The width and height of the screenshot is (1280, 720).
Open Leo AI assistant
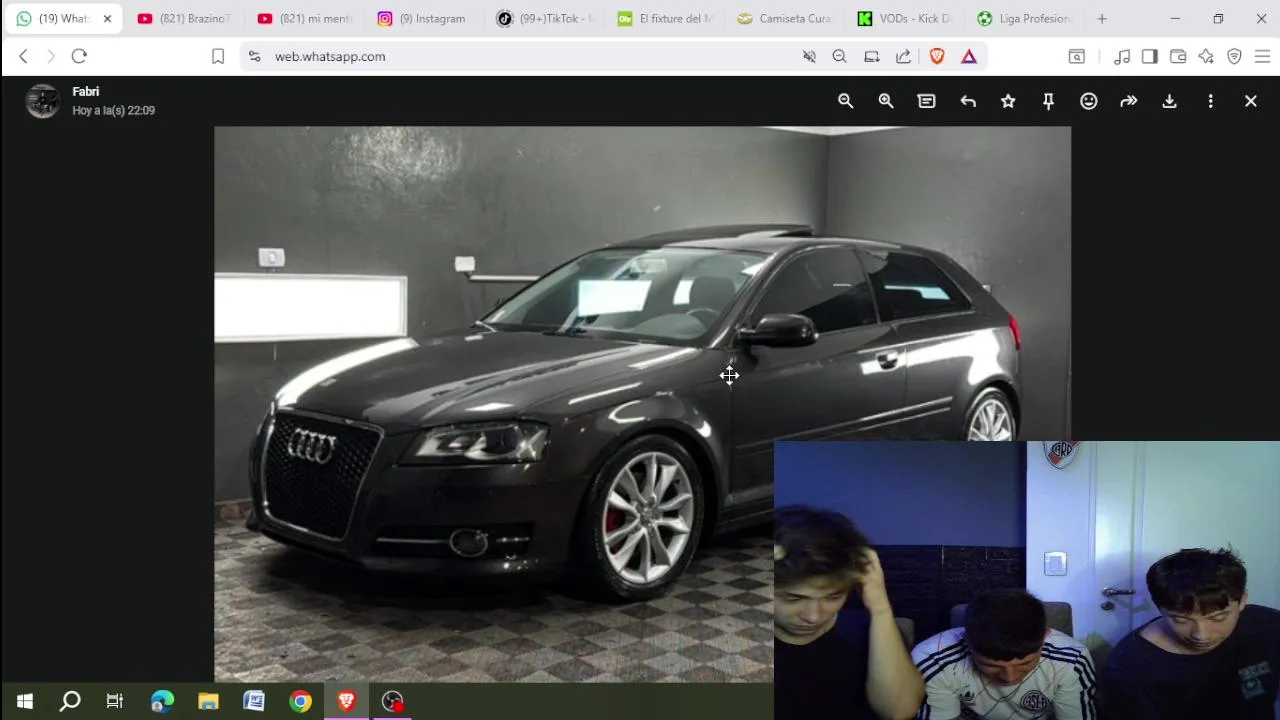1206,56
